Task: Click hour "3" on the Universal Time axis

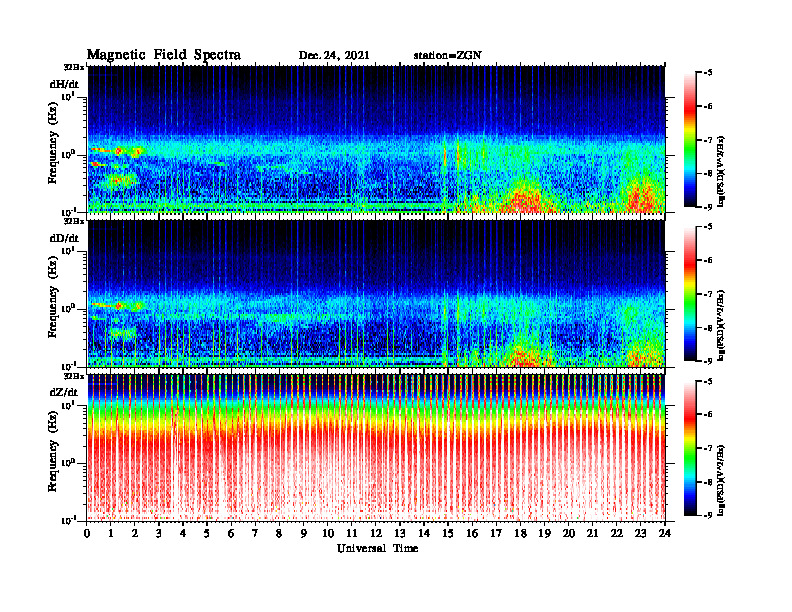Action: 159,533
